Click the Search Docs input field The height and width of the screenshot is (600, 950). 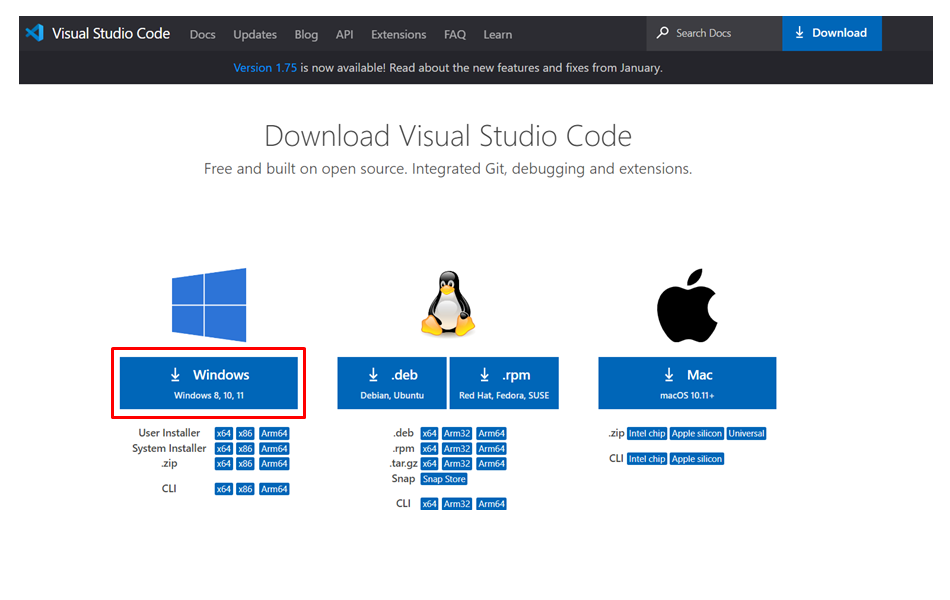(x=714, y=33)
